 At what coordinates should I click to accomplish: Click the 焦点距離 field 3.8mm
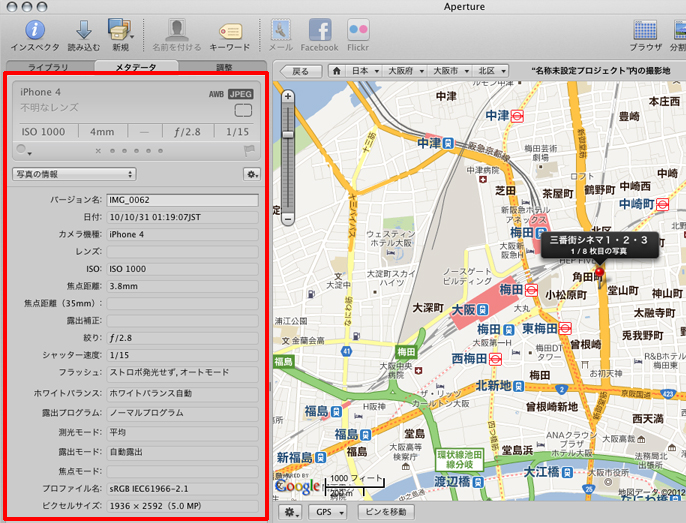click(x=182, y=286)
